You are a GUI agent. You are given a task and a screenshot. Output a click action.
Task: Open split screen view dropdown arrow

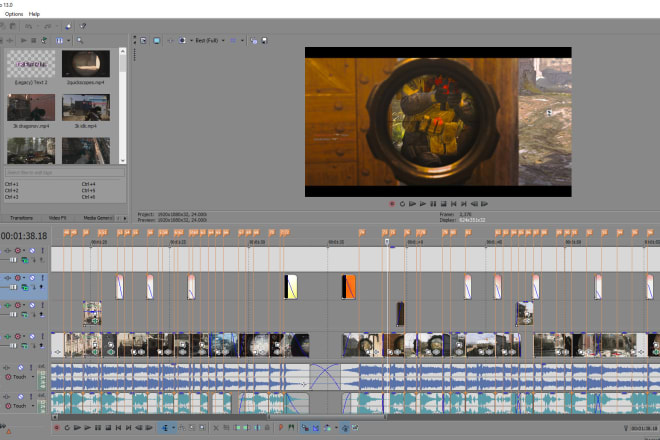(x=191, y=40)
